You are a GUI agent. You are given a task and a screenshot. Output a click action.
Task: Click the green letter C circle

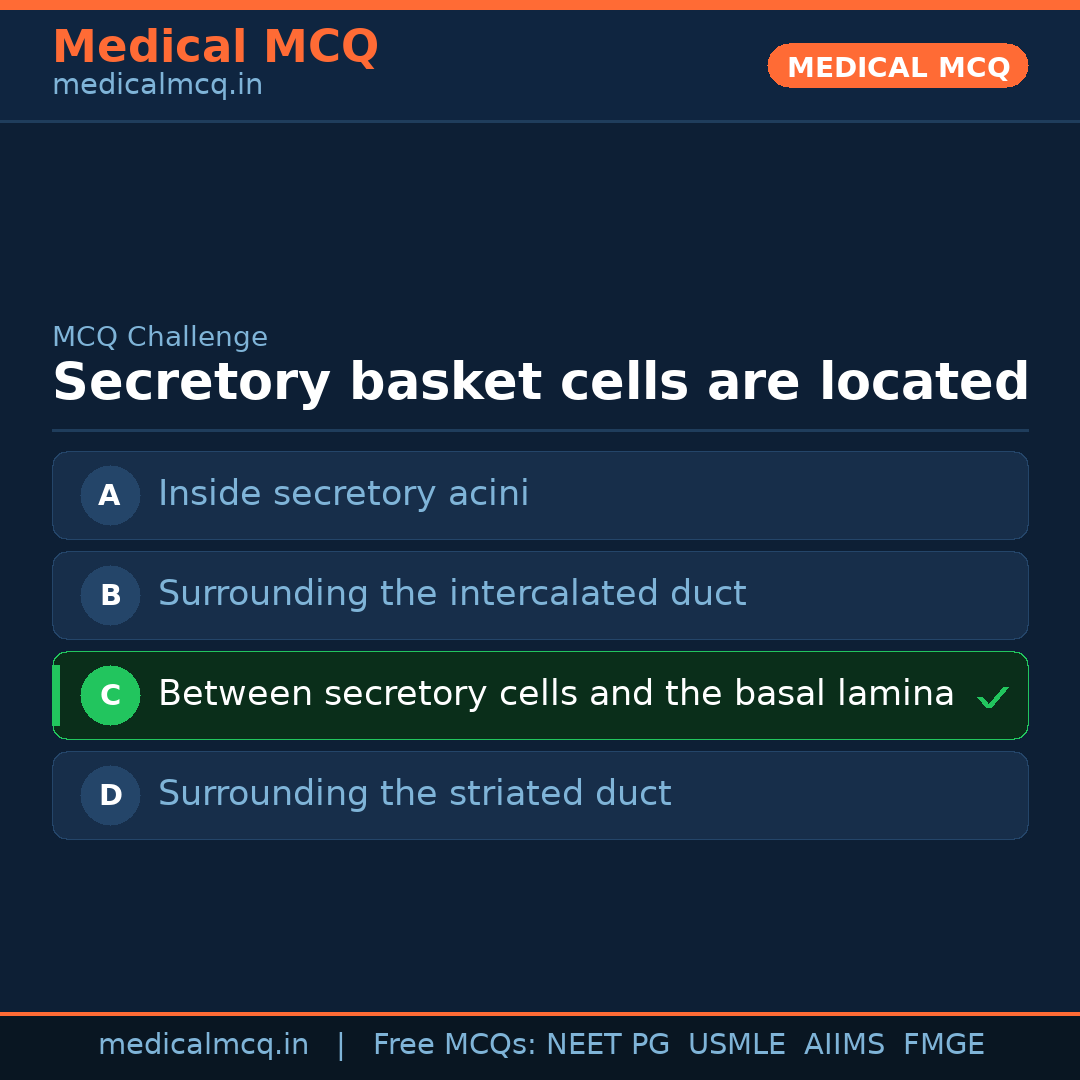coord(110,695)
